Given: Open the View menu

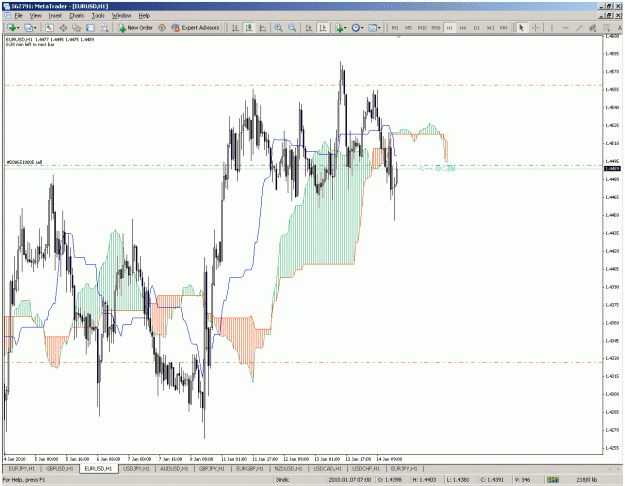Looking at the screenshot, I should click(35, 16).
